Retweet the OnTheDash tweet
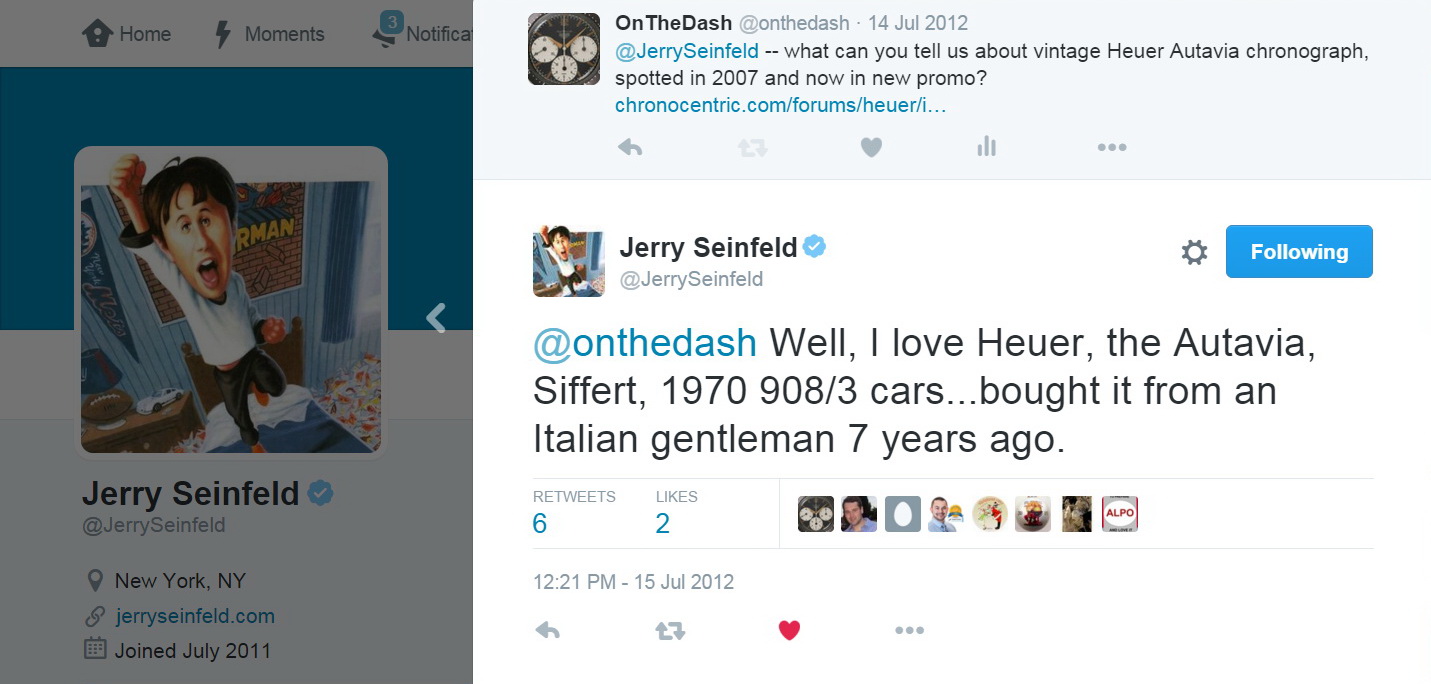This screenshot has width=1431, height=684. pyautogui.click(x=751, y=148)
